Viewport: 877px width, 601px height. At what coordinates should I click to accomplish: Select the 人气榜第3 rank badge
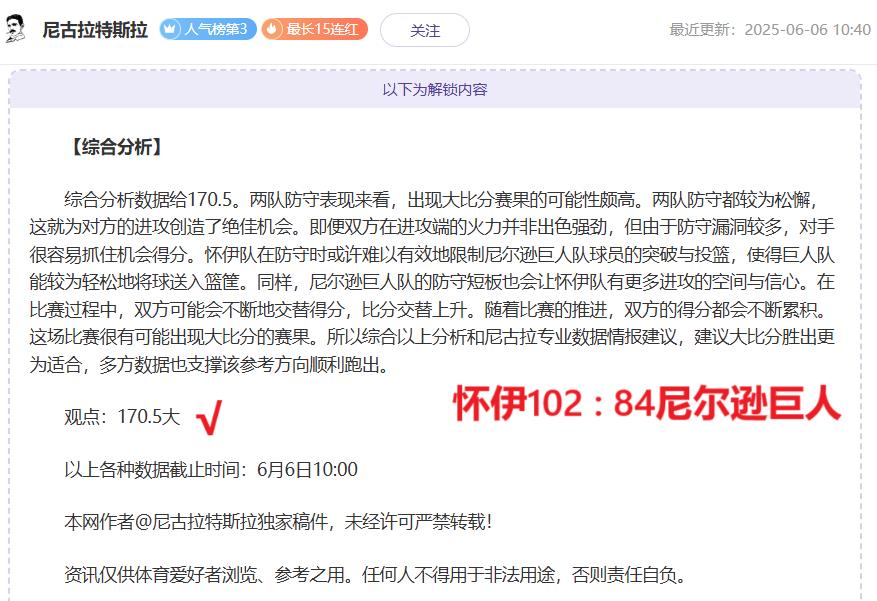tap(208, 29)
